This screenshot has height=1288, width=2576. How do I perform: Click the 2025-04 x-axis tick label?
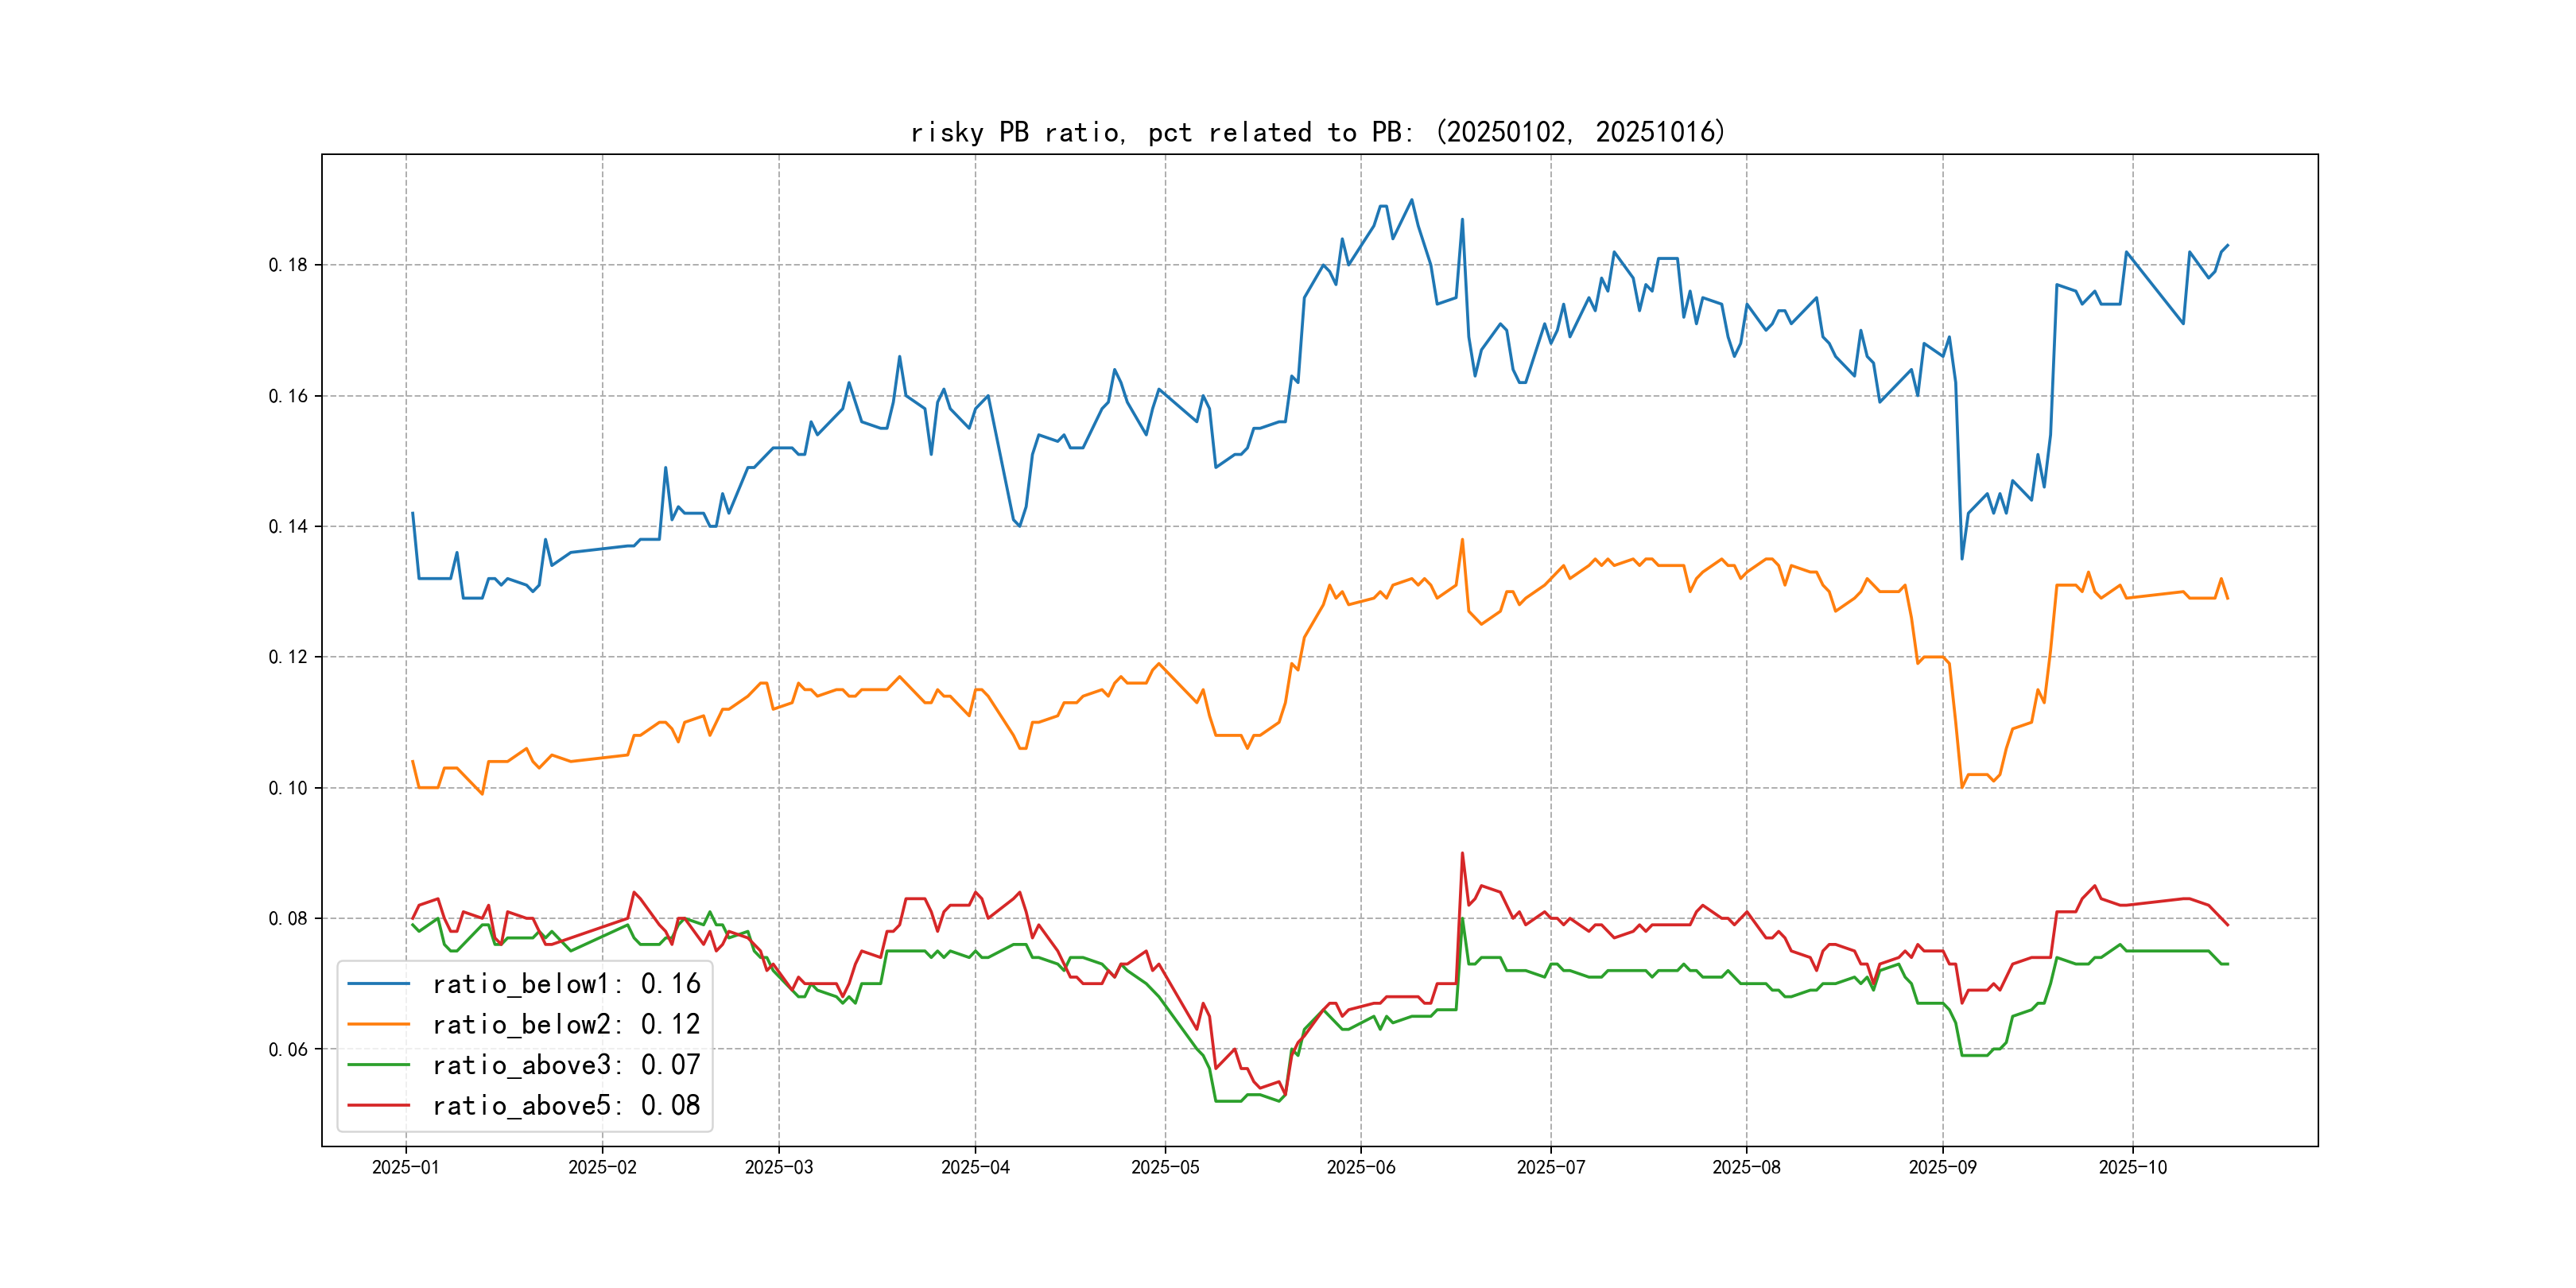pyautogui.click(x=975, y=1167)
